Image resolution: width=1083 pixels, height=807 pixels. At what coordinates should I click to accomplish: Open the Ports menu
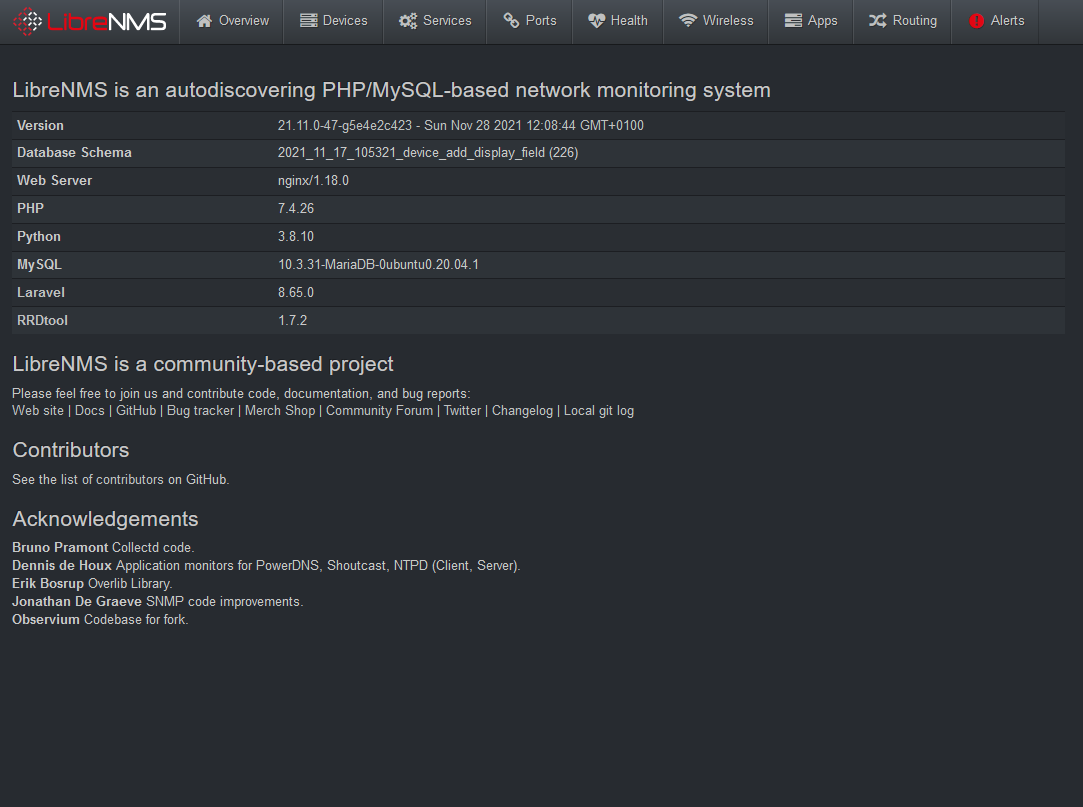pos(530,21)
